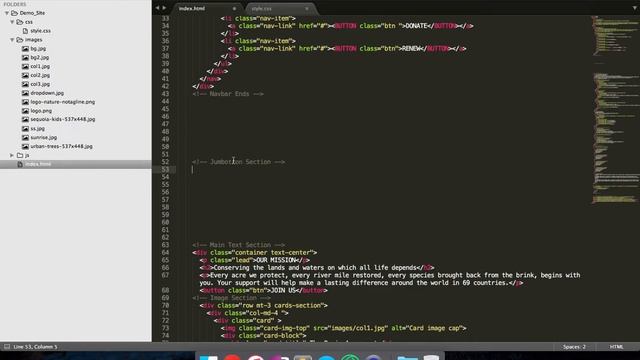The height and width of the screenshot is (360, 640).
Task: Select col3.jpg in the sidebar
Action: 40,84
